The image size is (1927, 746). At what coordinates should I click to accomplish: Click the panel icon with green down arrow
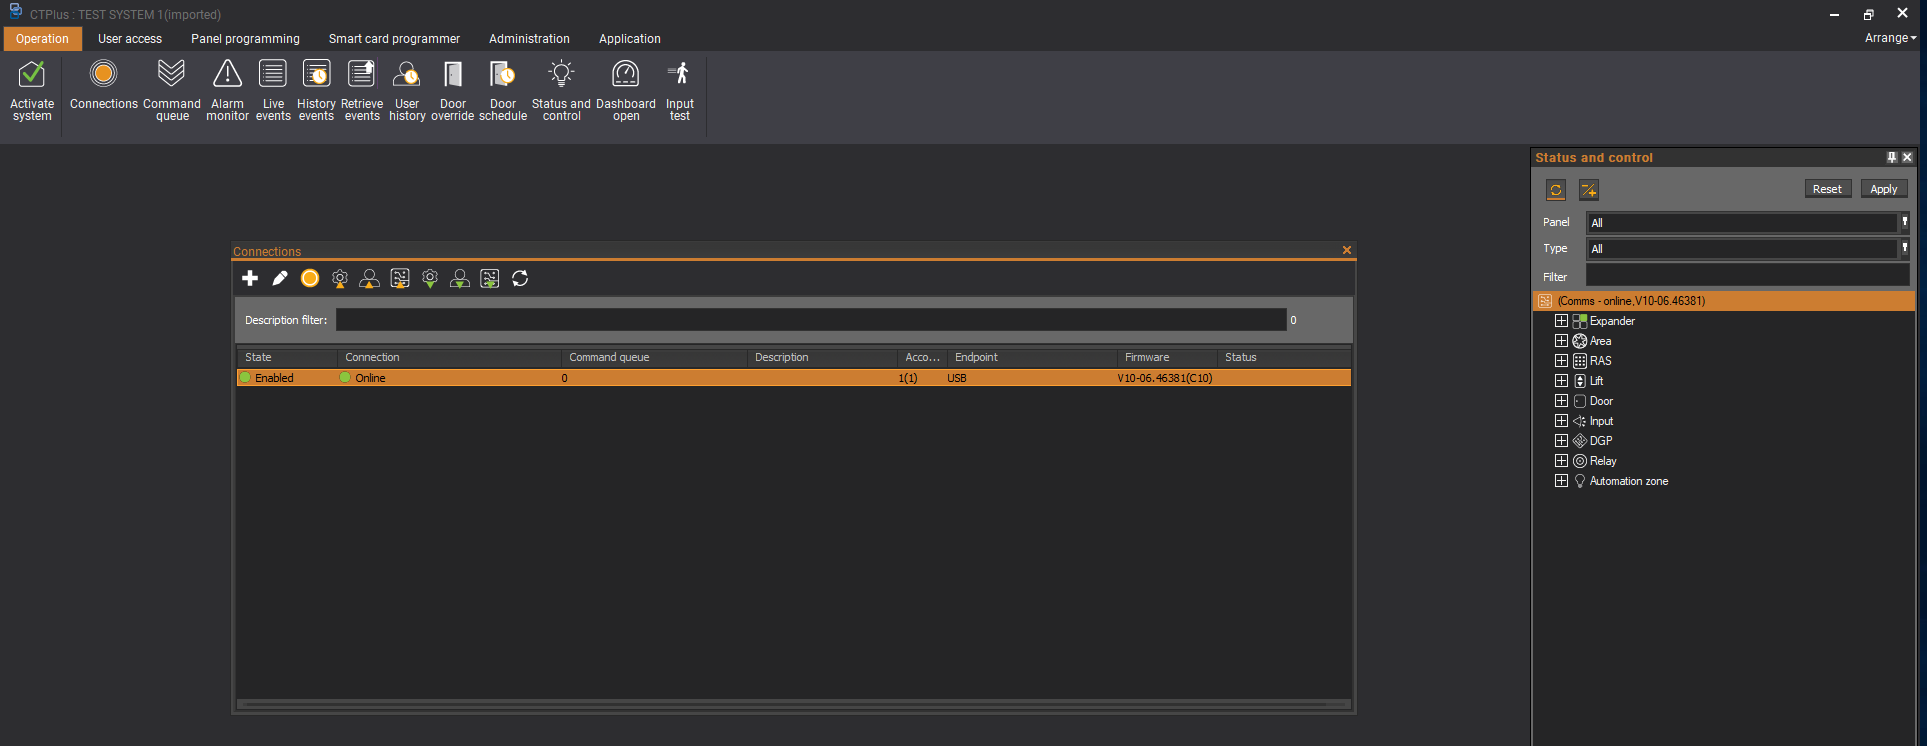point(490,278)
